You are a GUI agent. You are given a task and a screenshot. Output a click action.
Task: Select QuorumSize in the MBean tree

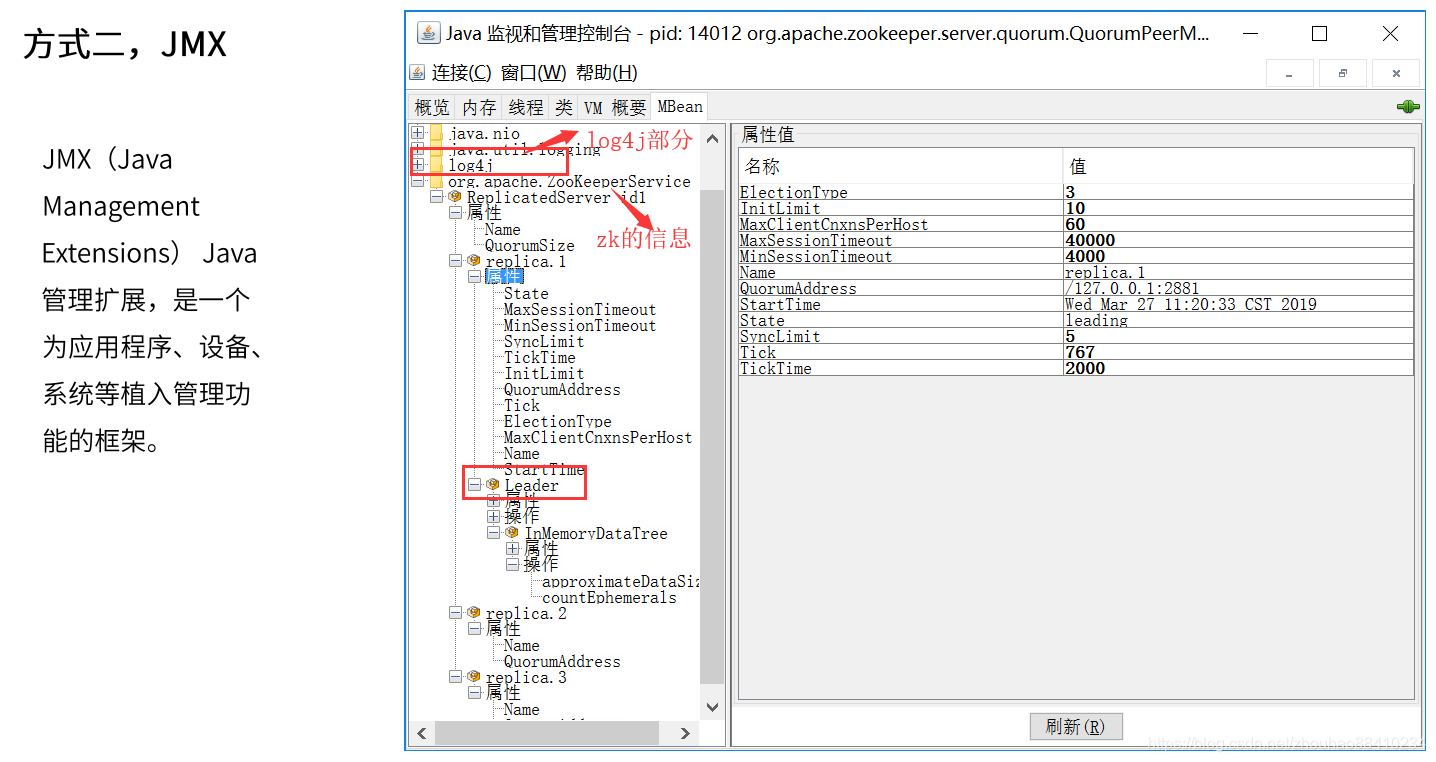(529, 245)
